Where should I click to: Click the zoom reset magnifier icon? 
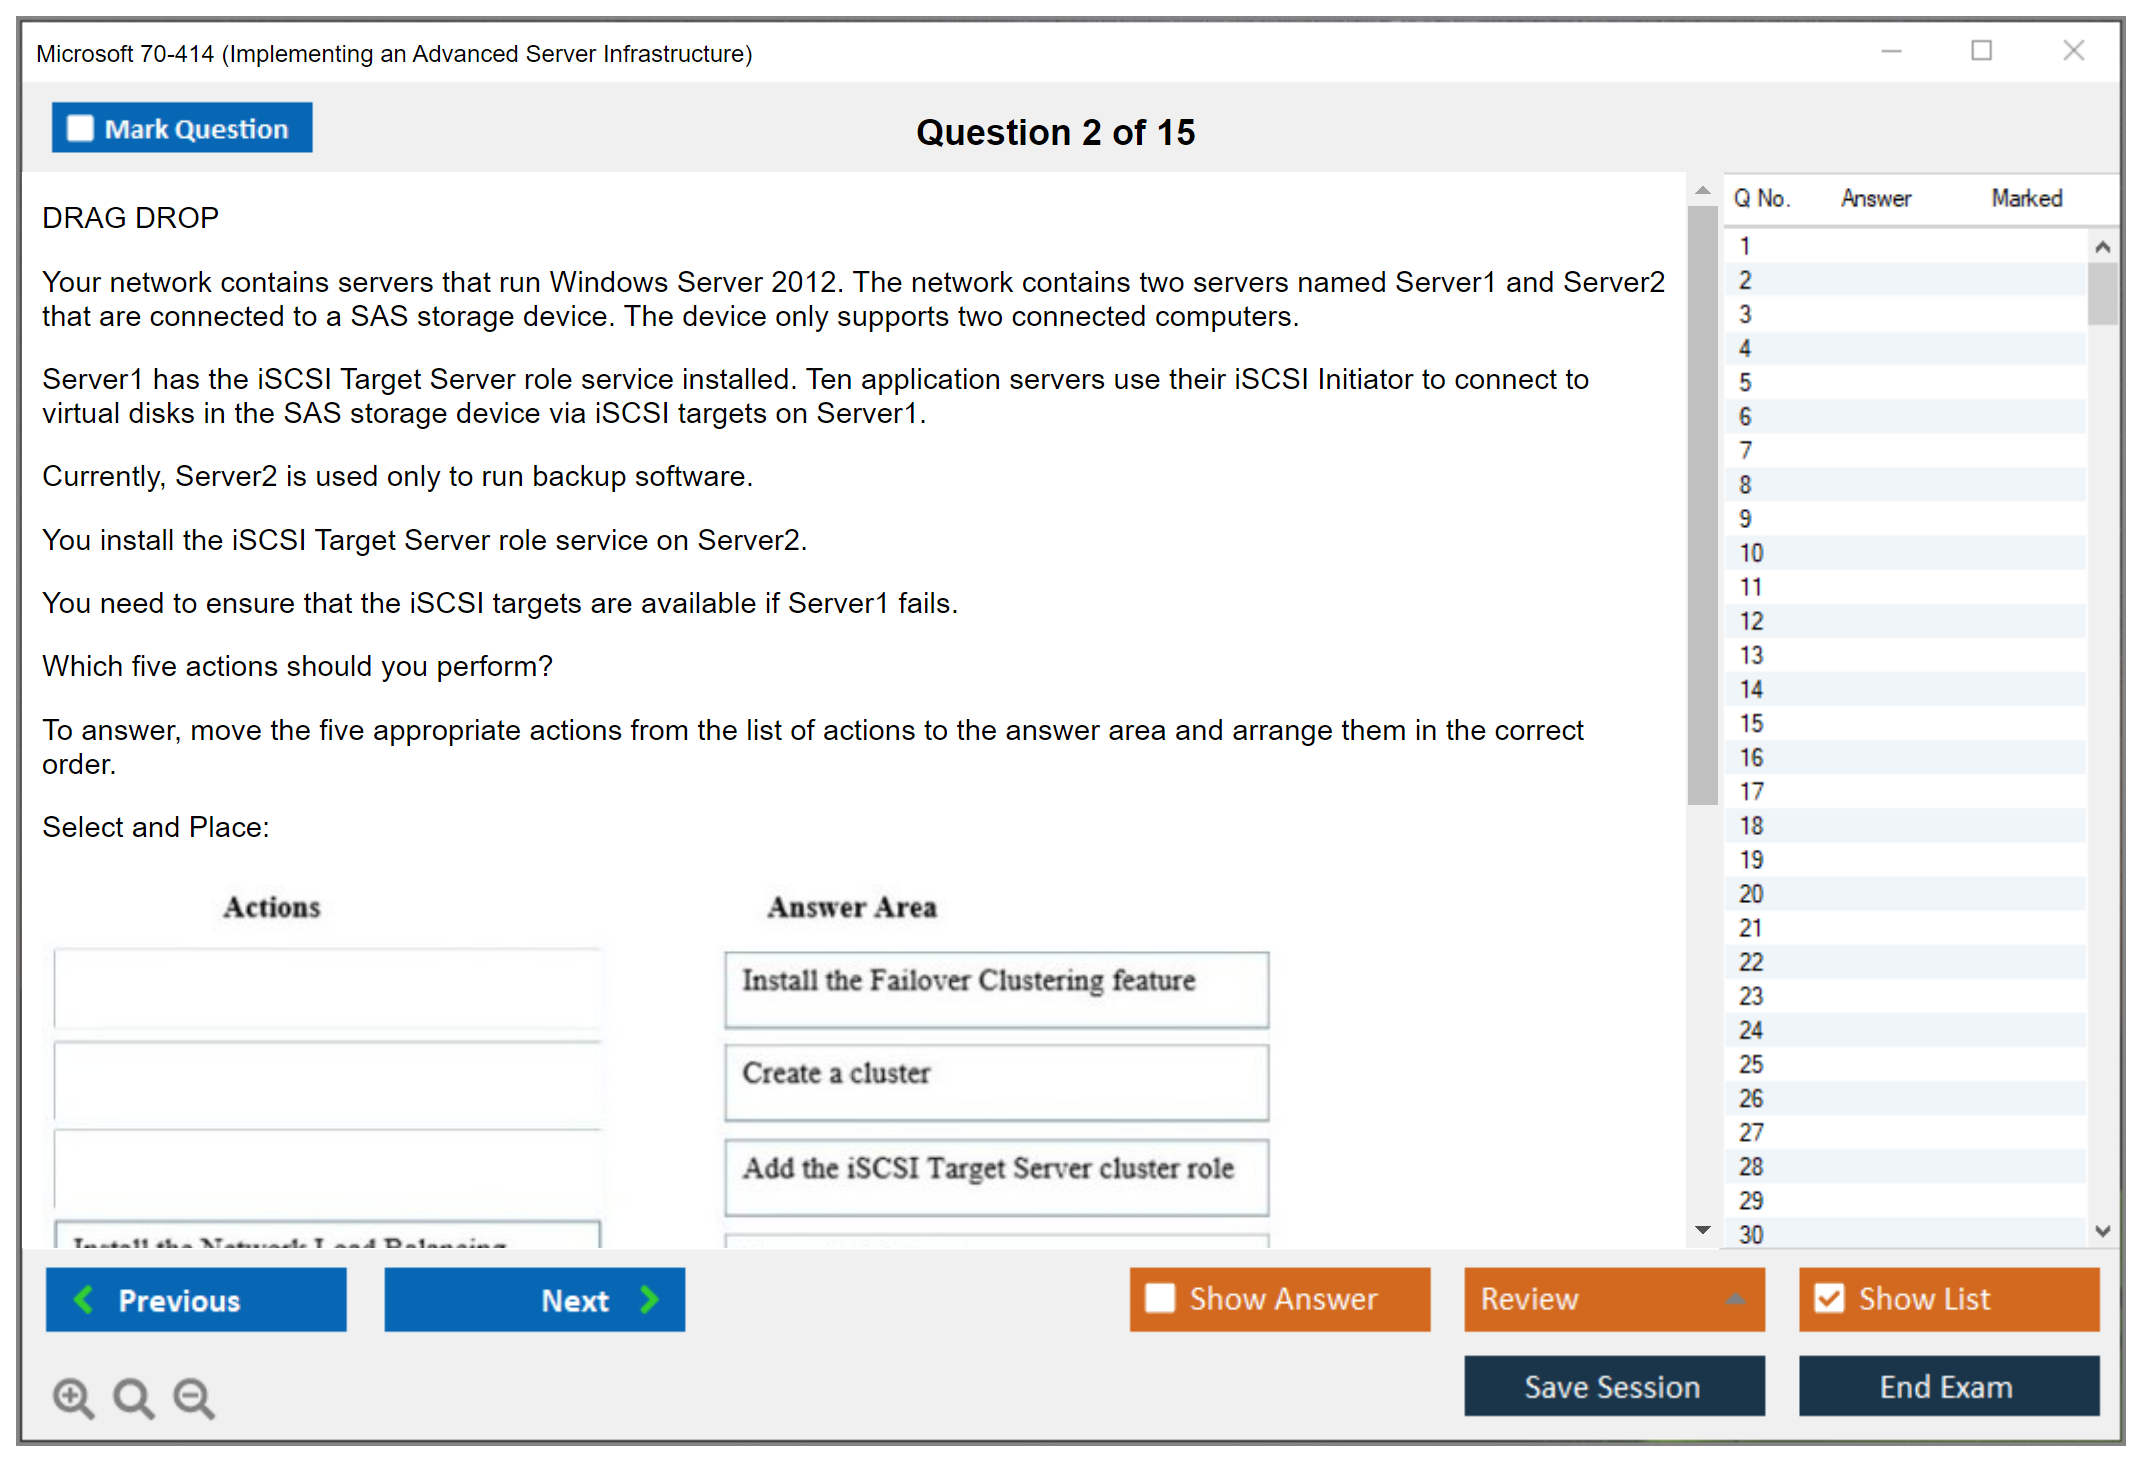(133, 1397)
